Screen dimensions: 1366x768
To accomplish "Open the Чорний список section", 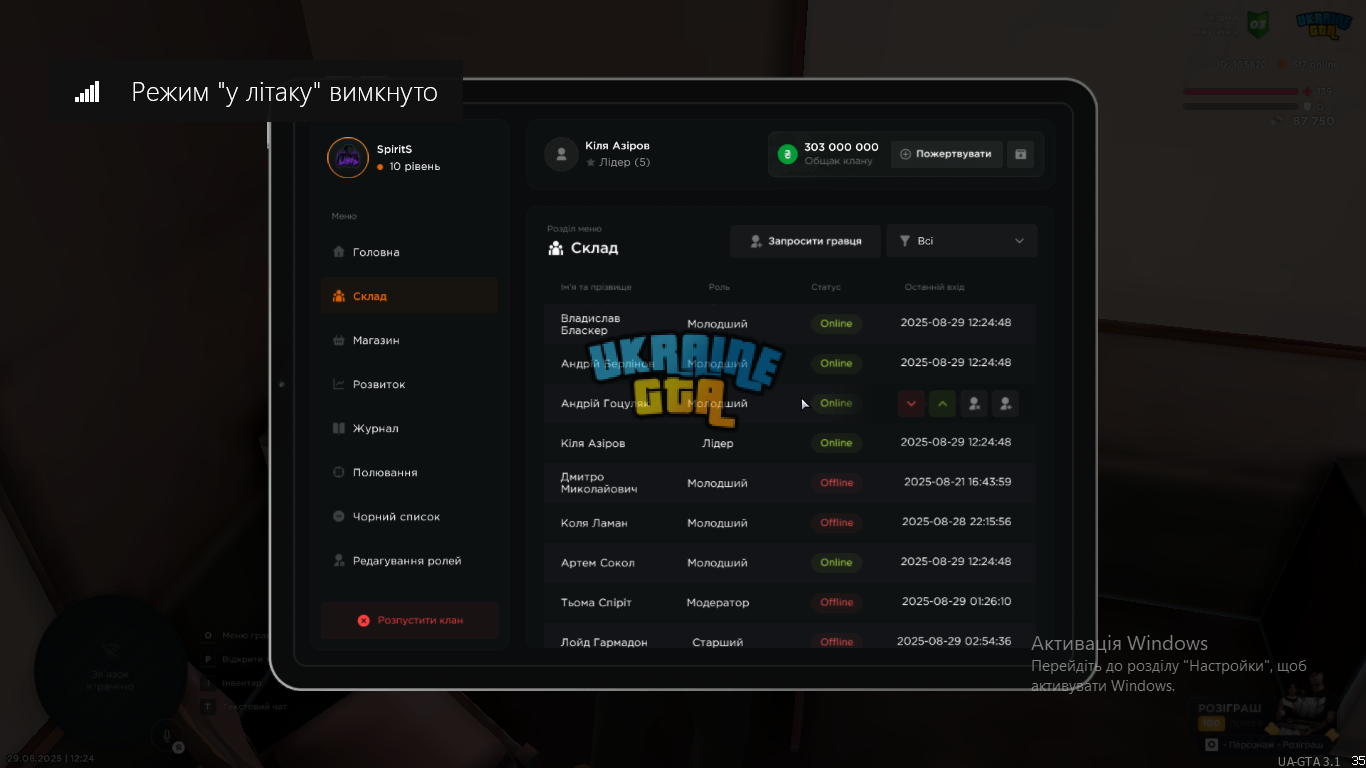I will pyautogui.click(x=409, y=517).
